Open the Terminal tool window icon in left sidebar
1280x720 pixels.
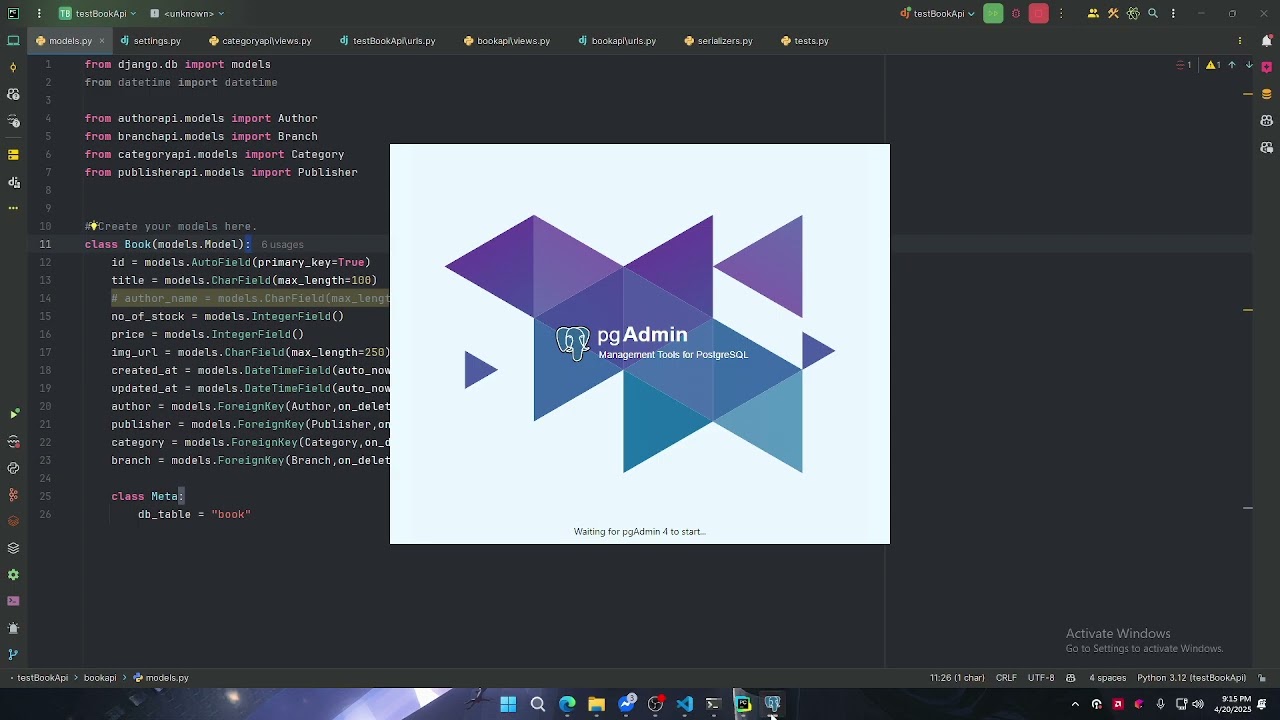pos(13,601)
